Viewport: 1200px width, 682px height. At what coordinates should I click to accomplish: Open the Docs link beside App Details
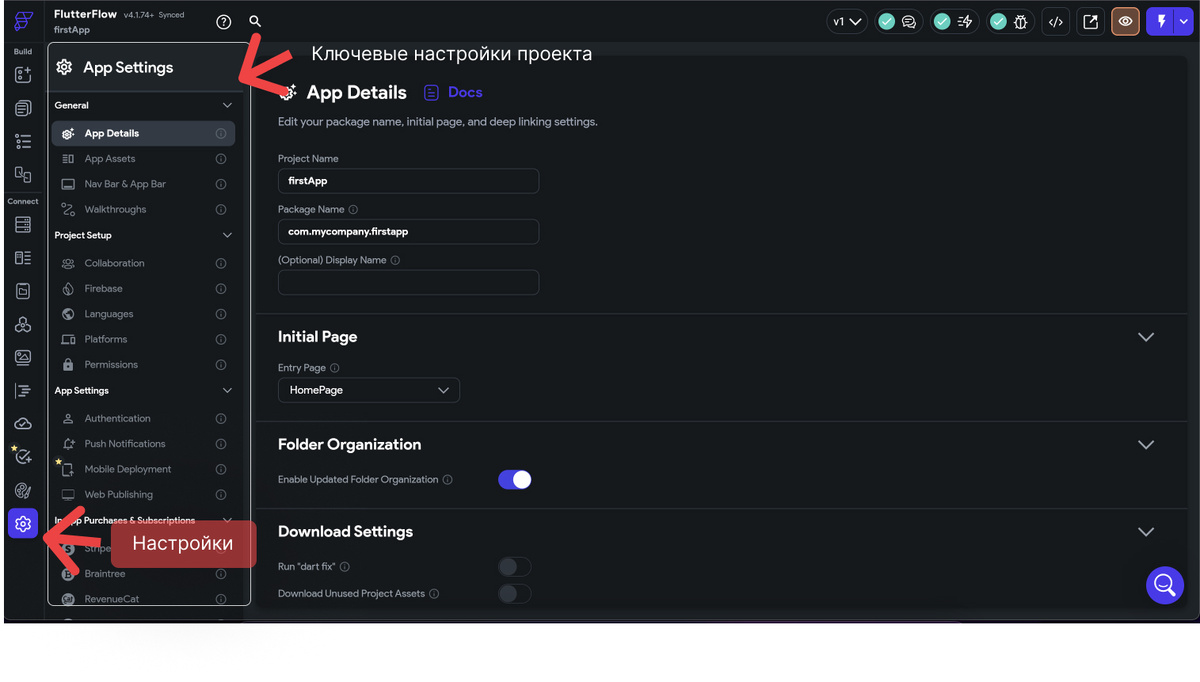[453, 92]
